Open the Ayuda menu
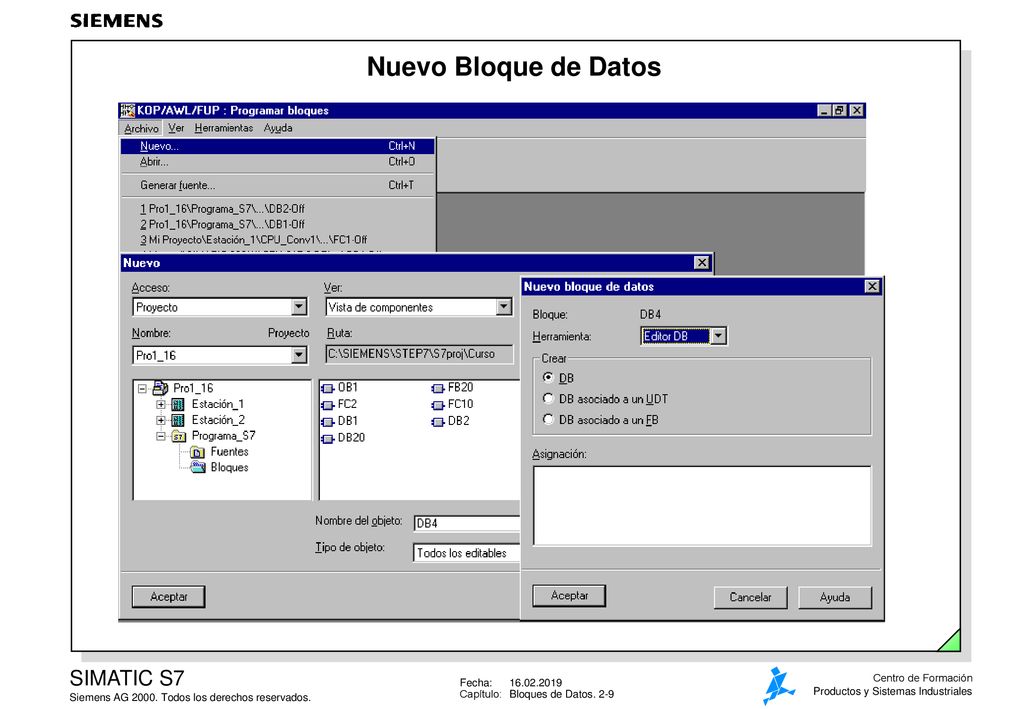 click(278, 128)
